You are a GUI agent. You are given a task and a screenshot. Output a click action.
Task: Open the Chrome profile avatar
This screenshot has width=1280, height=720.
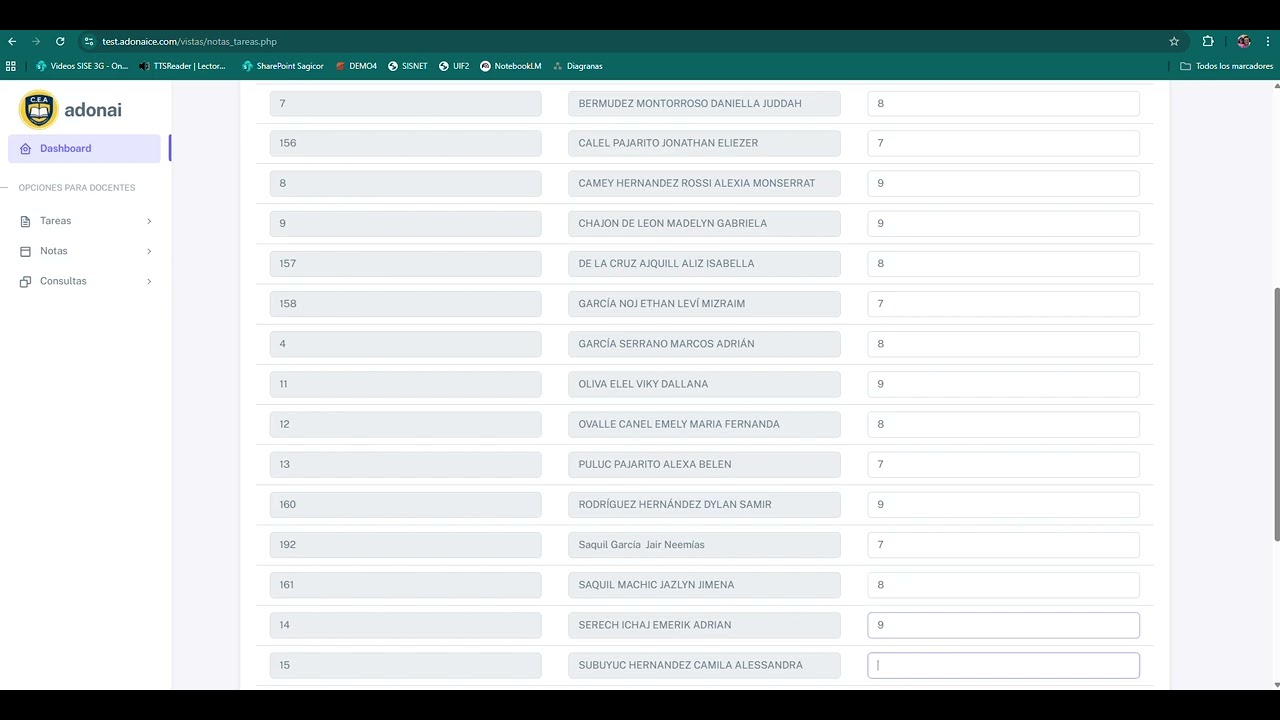[x=1244, y=41]
